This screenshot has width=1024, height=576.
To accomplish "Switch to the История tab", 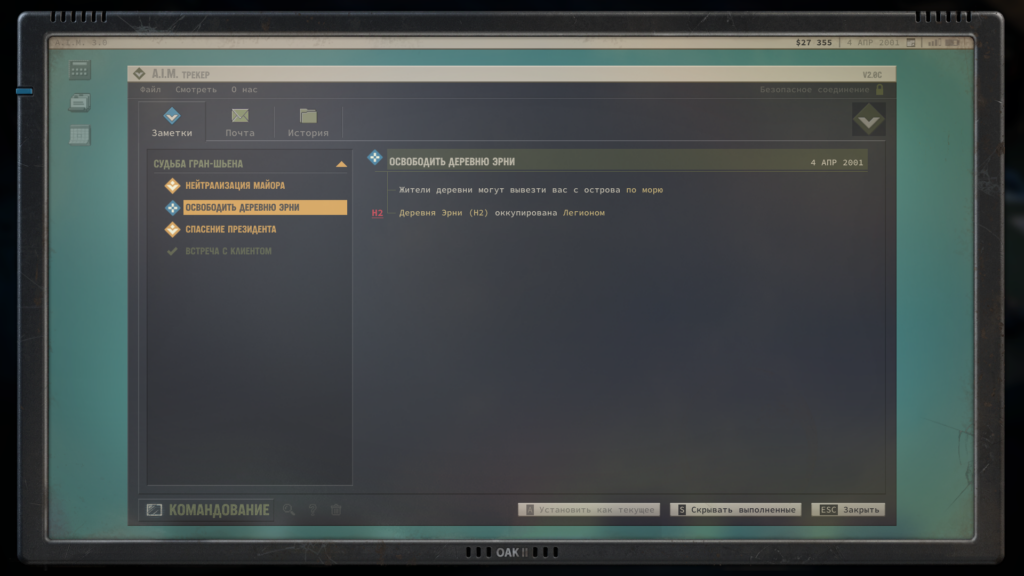I will pos(308,122).
